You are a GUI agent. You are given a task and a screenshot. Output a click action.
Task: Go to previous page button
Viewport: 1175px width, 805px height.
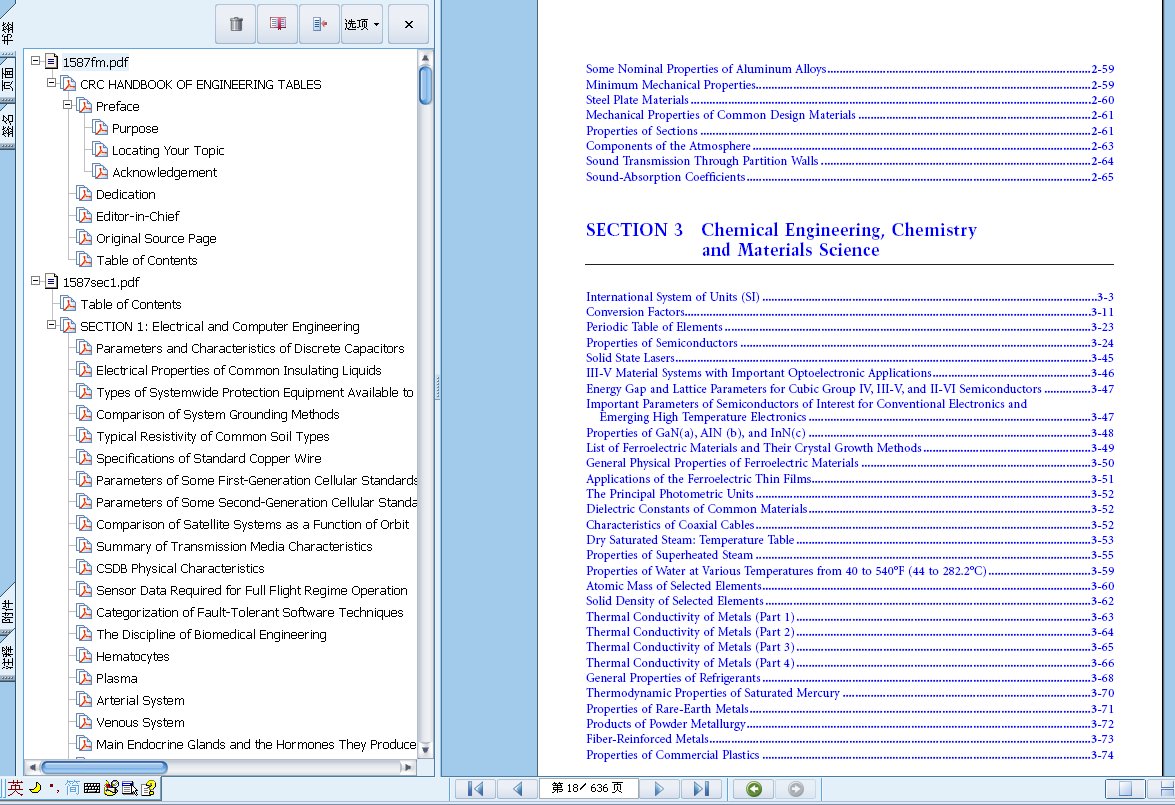[517, 789]
